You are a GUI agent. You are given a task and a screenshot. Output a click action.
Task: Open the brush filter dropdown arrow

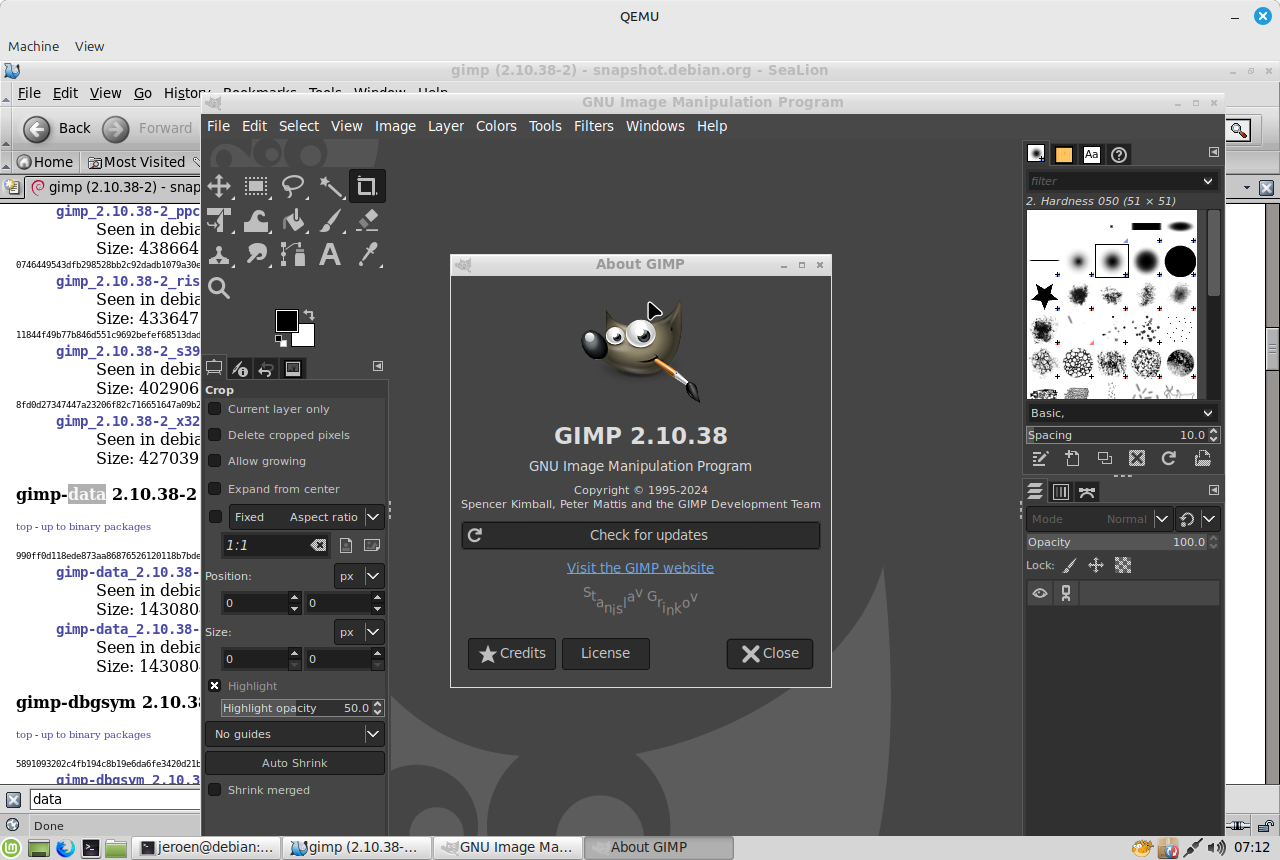(1208, 181)
